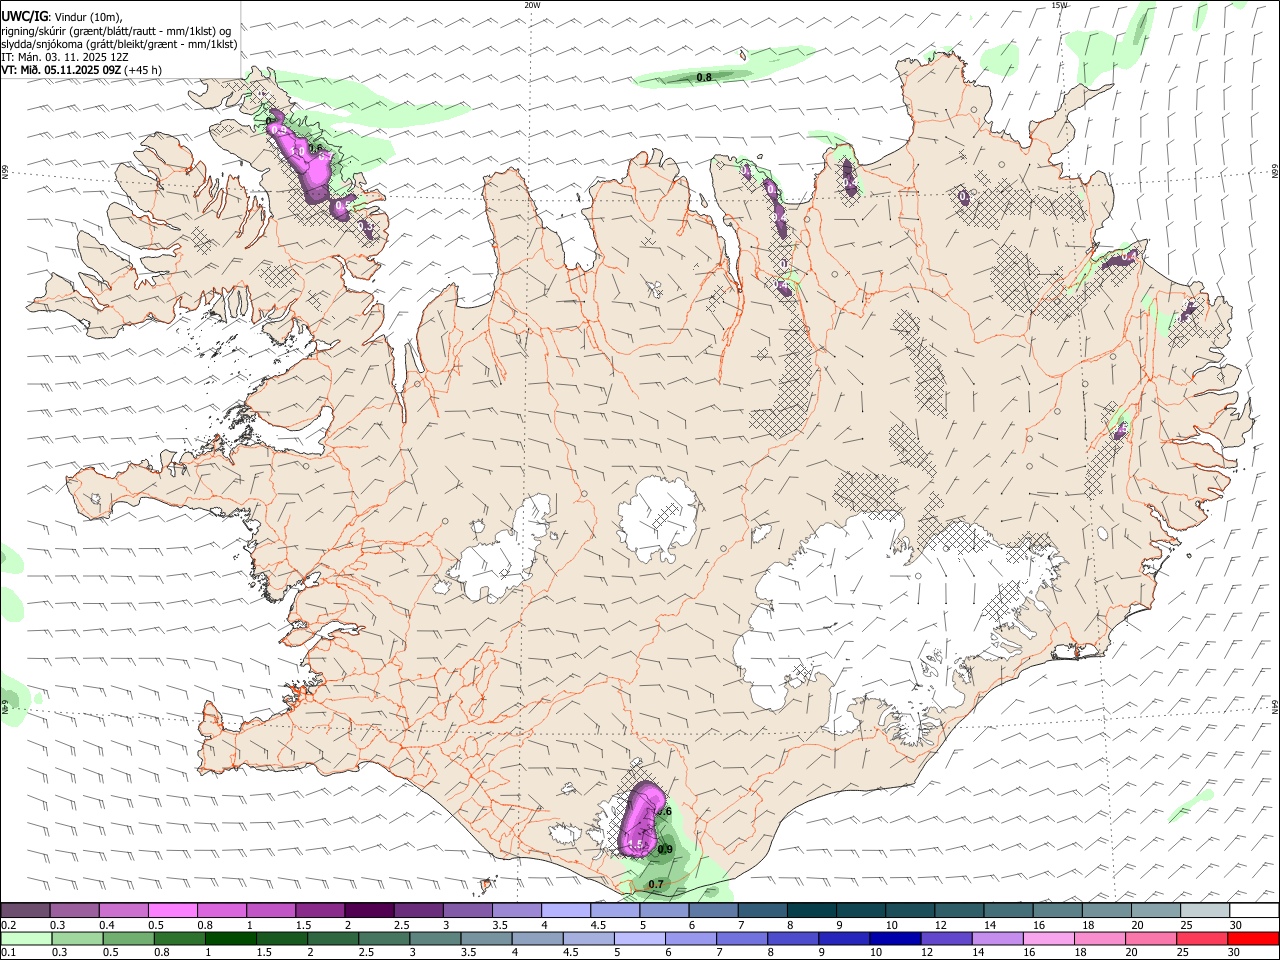The image size is (1280, 960).
Task: Click the 'rigning/skúrir' legend description line
Action: point(116,30)
